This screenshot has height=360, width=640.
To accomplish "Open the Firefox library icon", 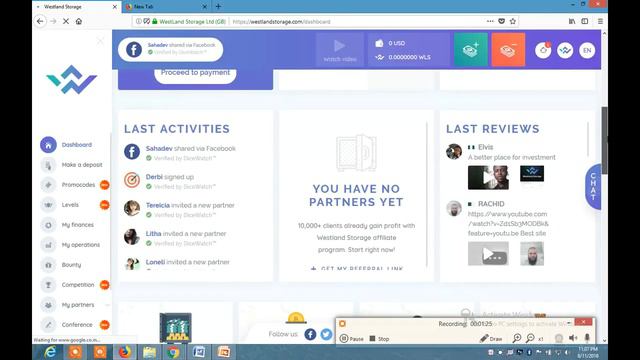I will coord(572,21).
